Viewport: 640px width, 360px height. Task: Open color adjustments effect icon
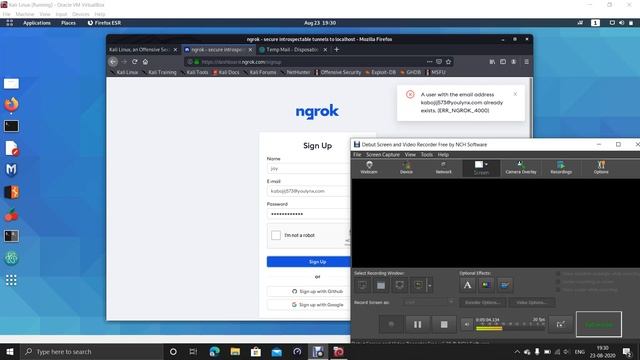click(x=486, y=285)
